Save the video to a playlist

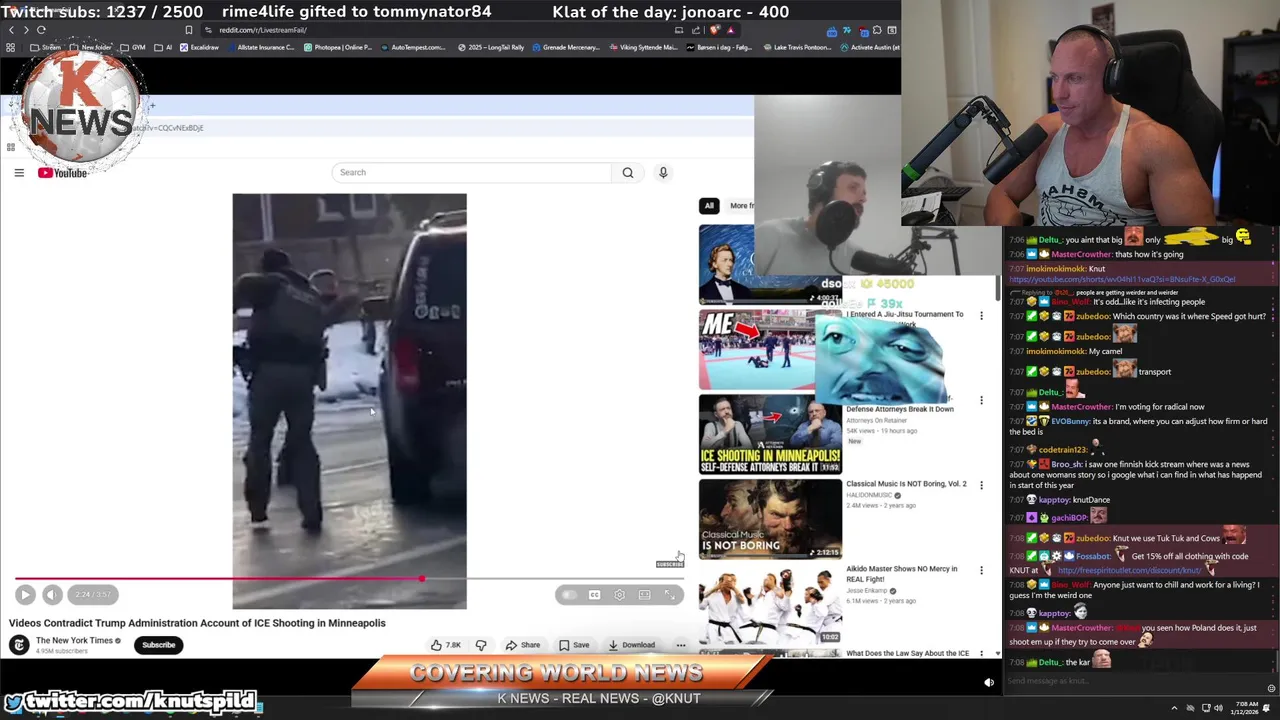click(x=574, y=645)
